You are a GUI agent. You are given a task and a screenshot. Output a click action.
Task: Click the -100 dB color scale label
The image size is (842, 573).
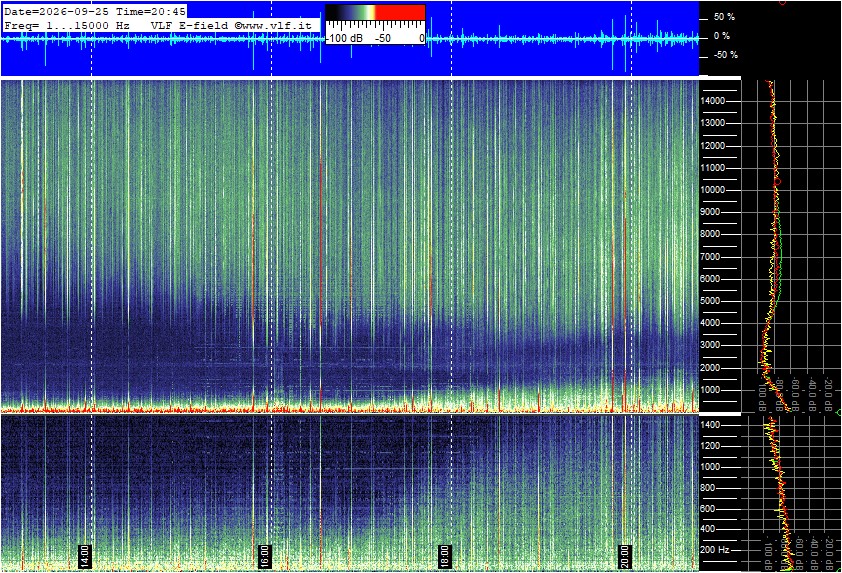(344, 39)
